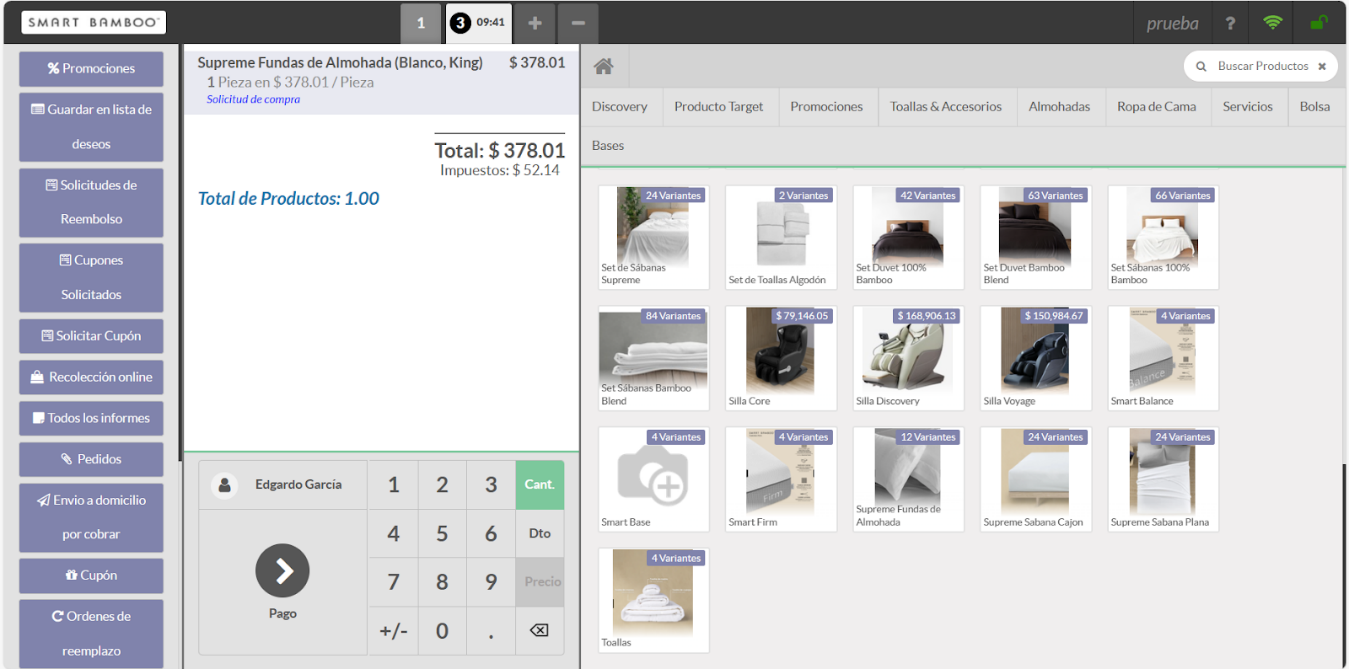This screenshot has height=669, width=1349.
Task: Select Set Sábanas Bamboo Blend product
Action: click(654, 358)
